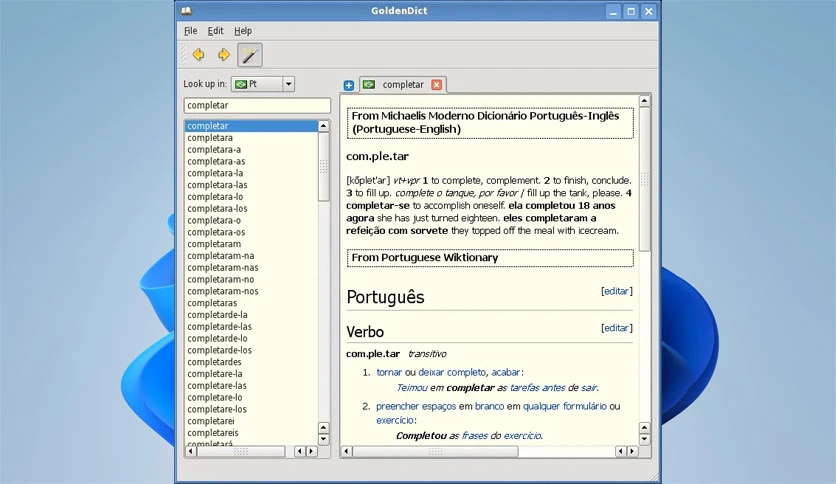
Task: Open the Help menu
Action: [x=243, y=31]
